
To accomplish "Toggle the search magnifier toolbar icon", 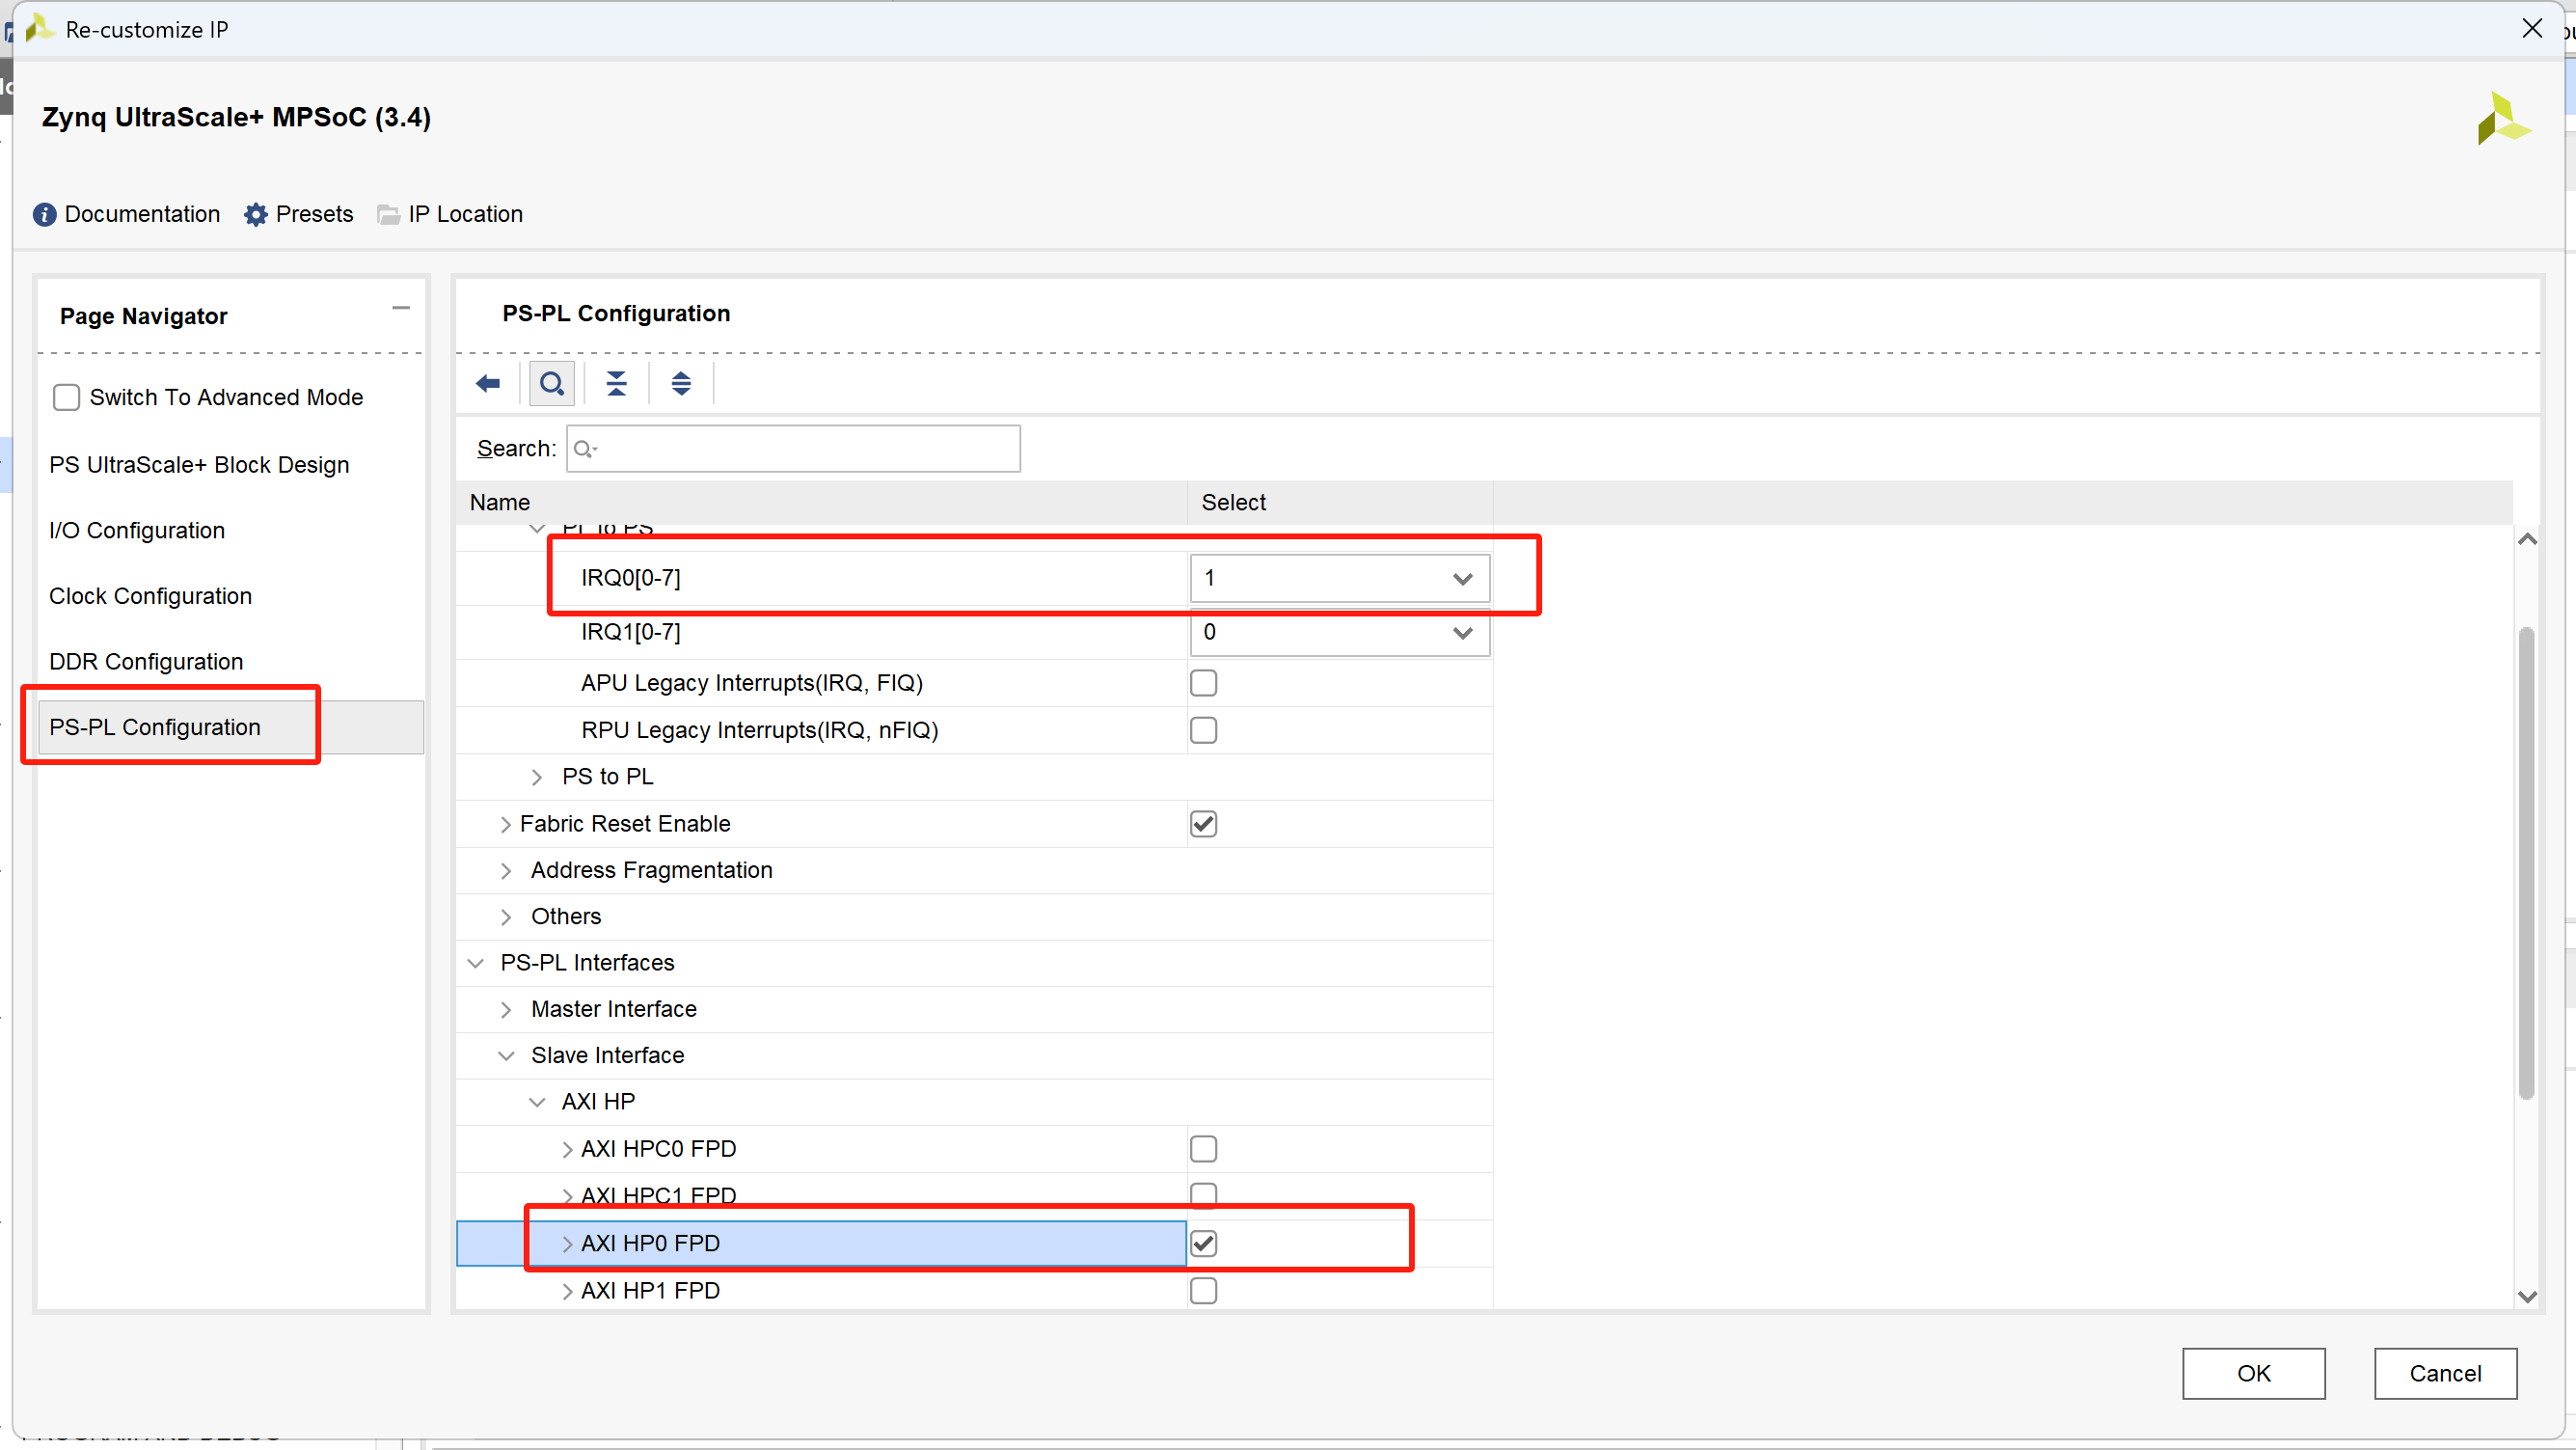I will coord(551,384).
